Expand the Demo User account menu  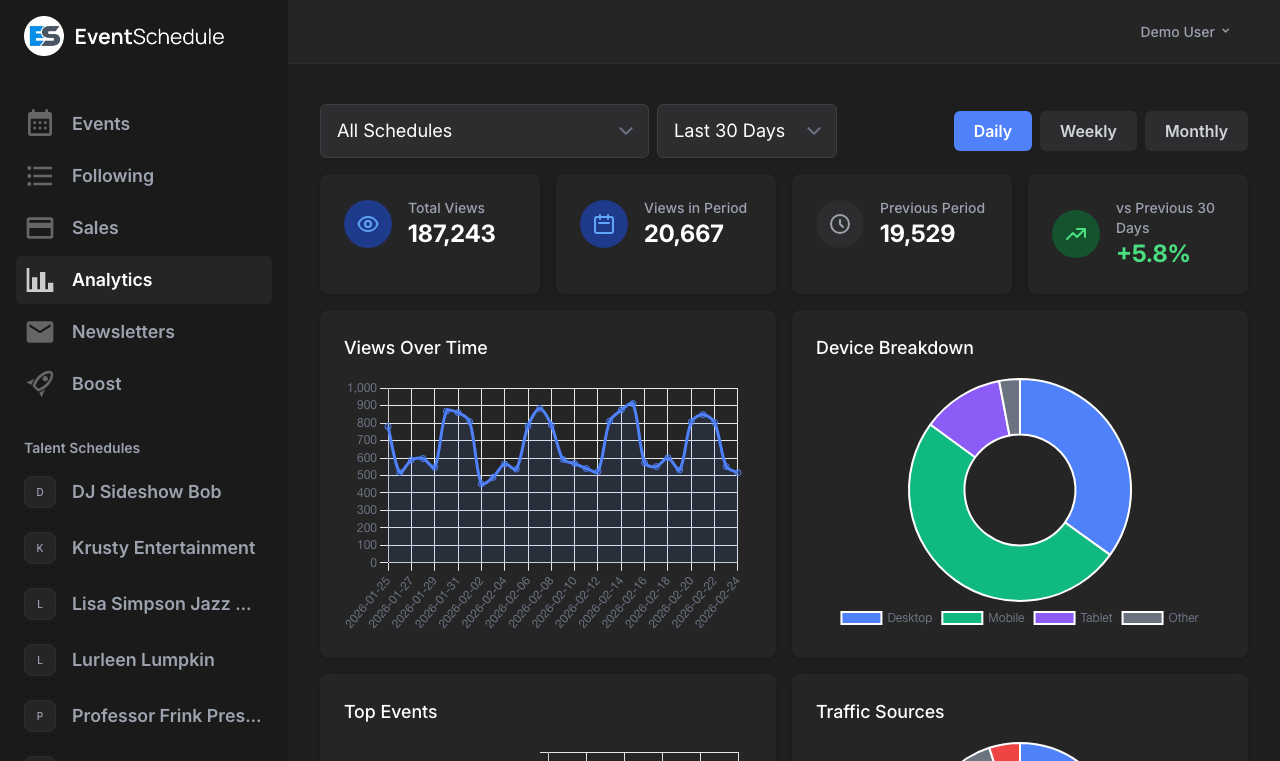(x=1184, y=31)
